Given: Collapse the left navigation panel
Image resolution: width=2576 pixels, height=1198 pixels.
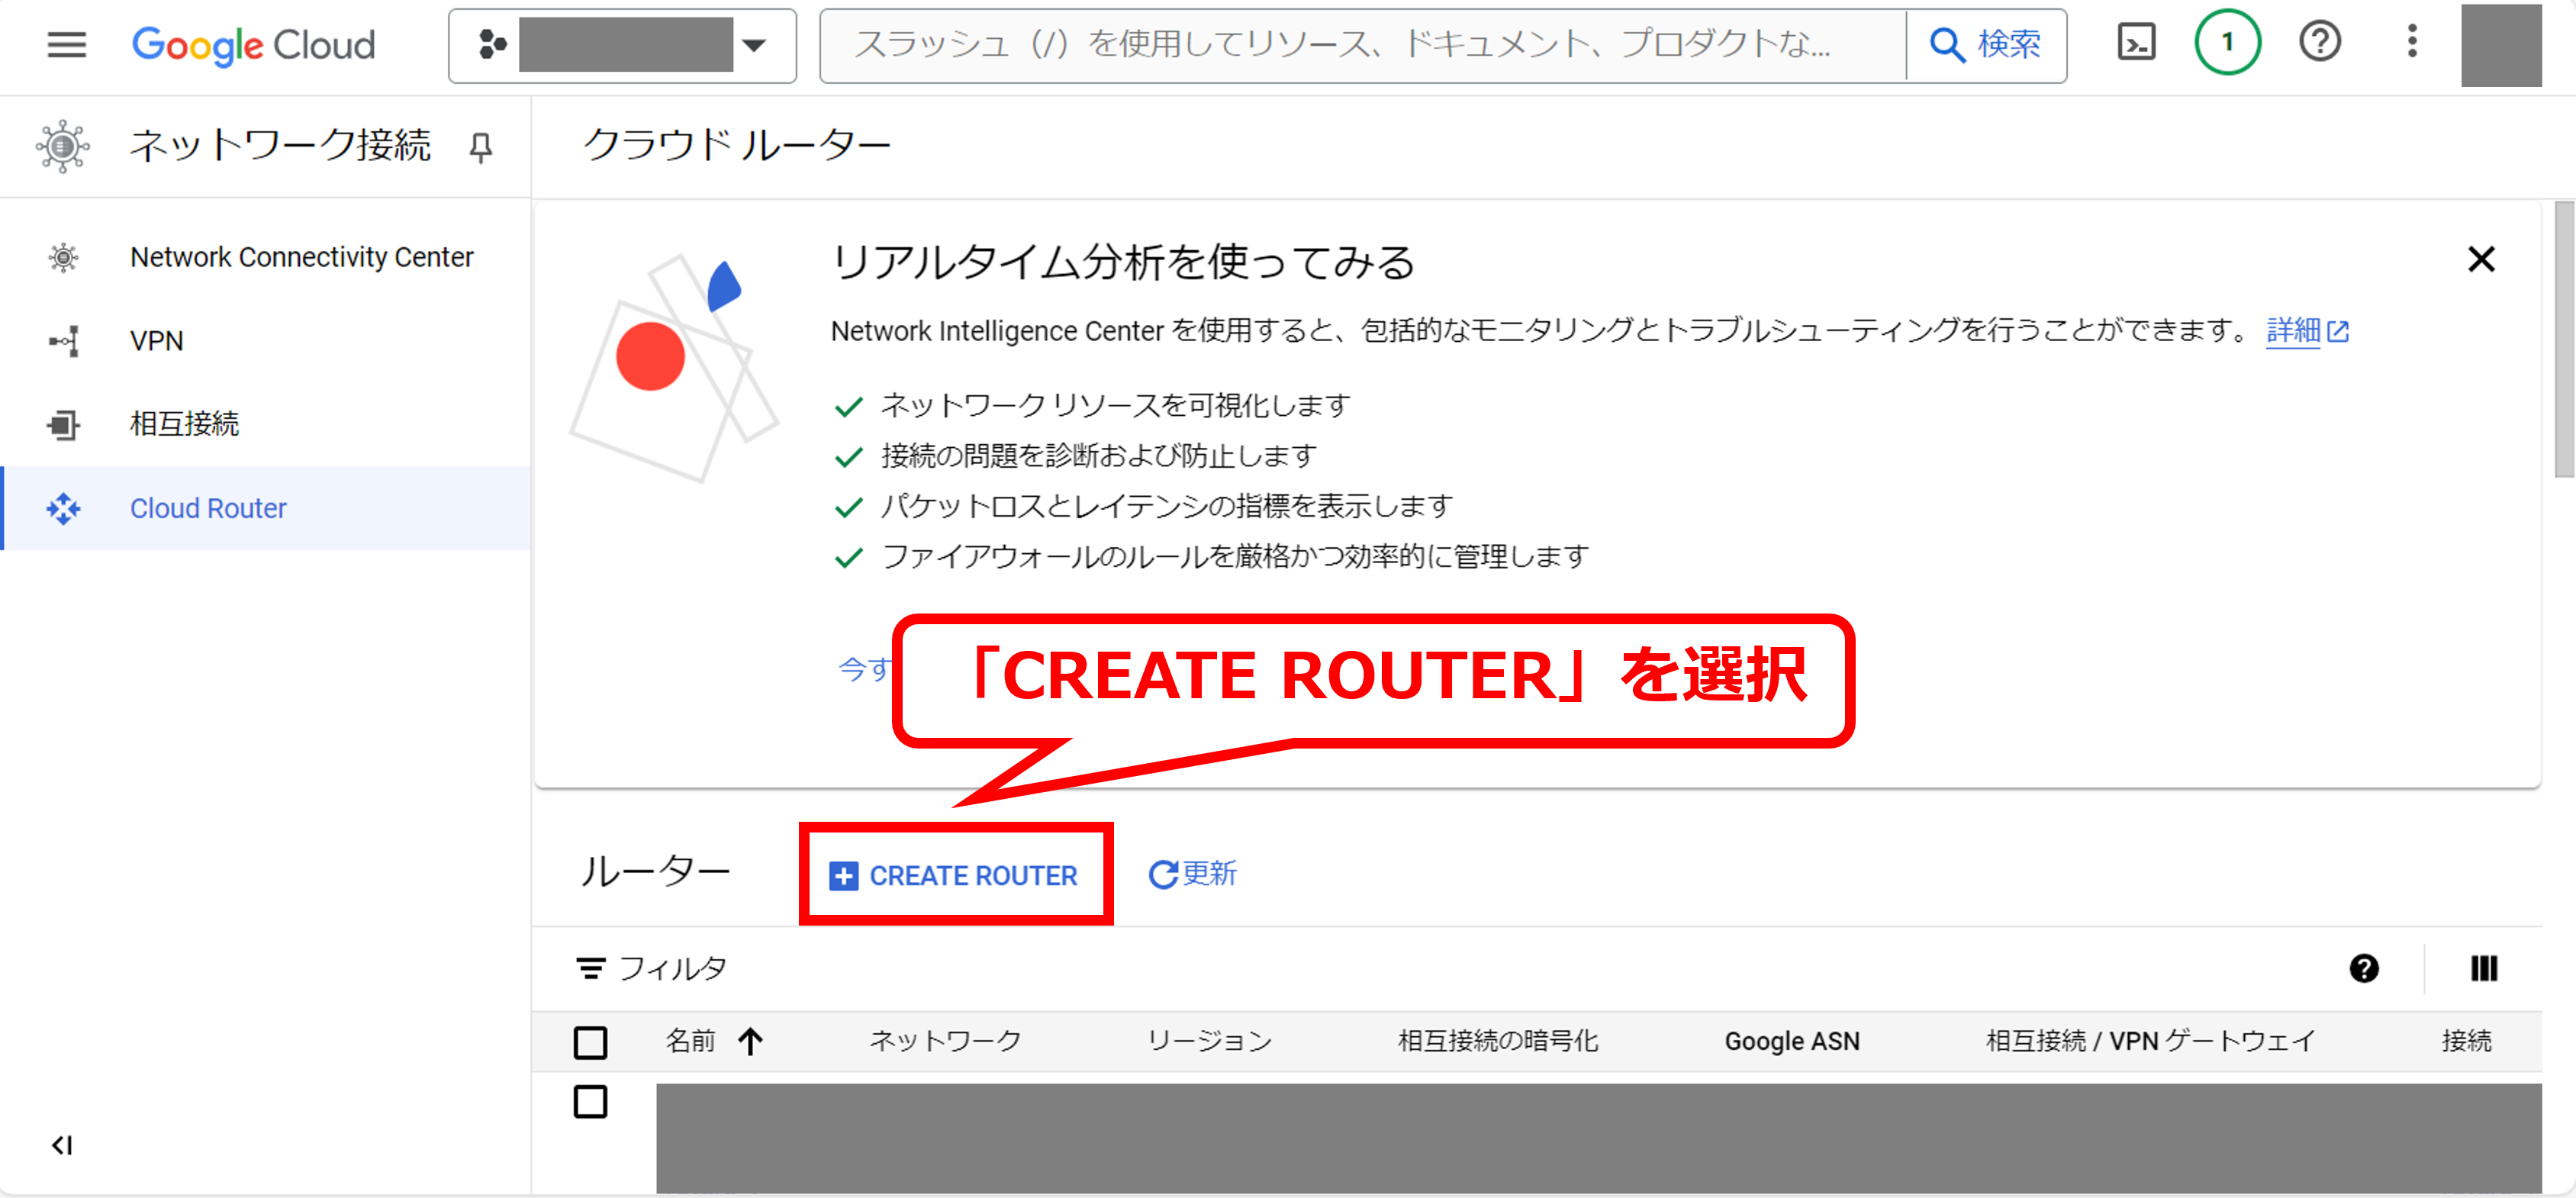Looking at the screenshot, I should coord(62,1145).
